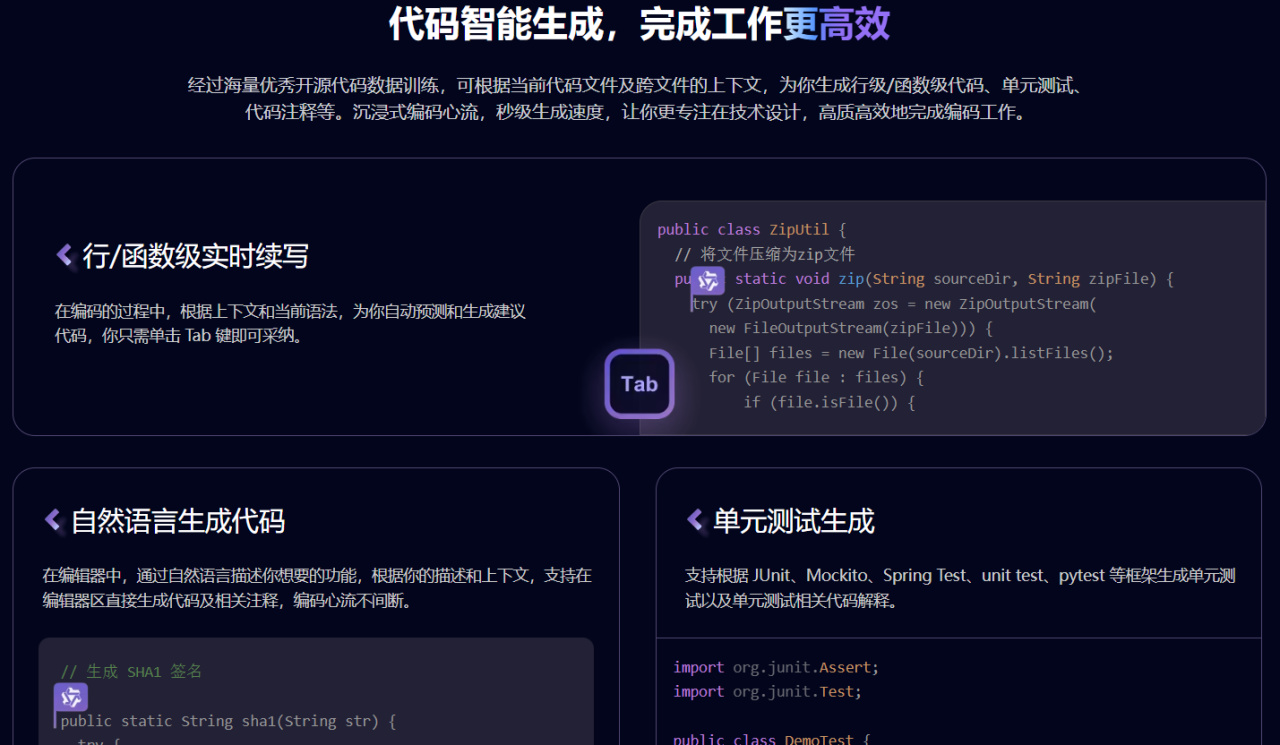The width and height of the screenshot is (1280, 745).
Task: Click the line 'import org.junit.Test;'
Action: point(768,691)
